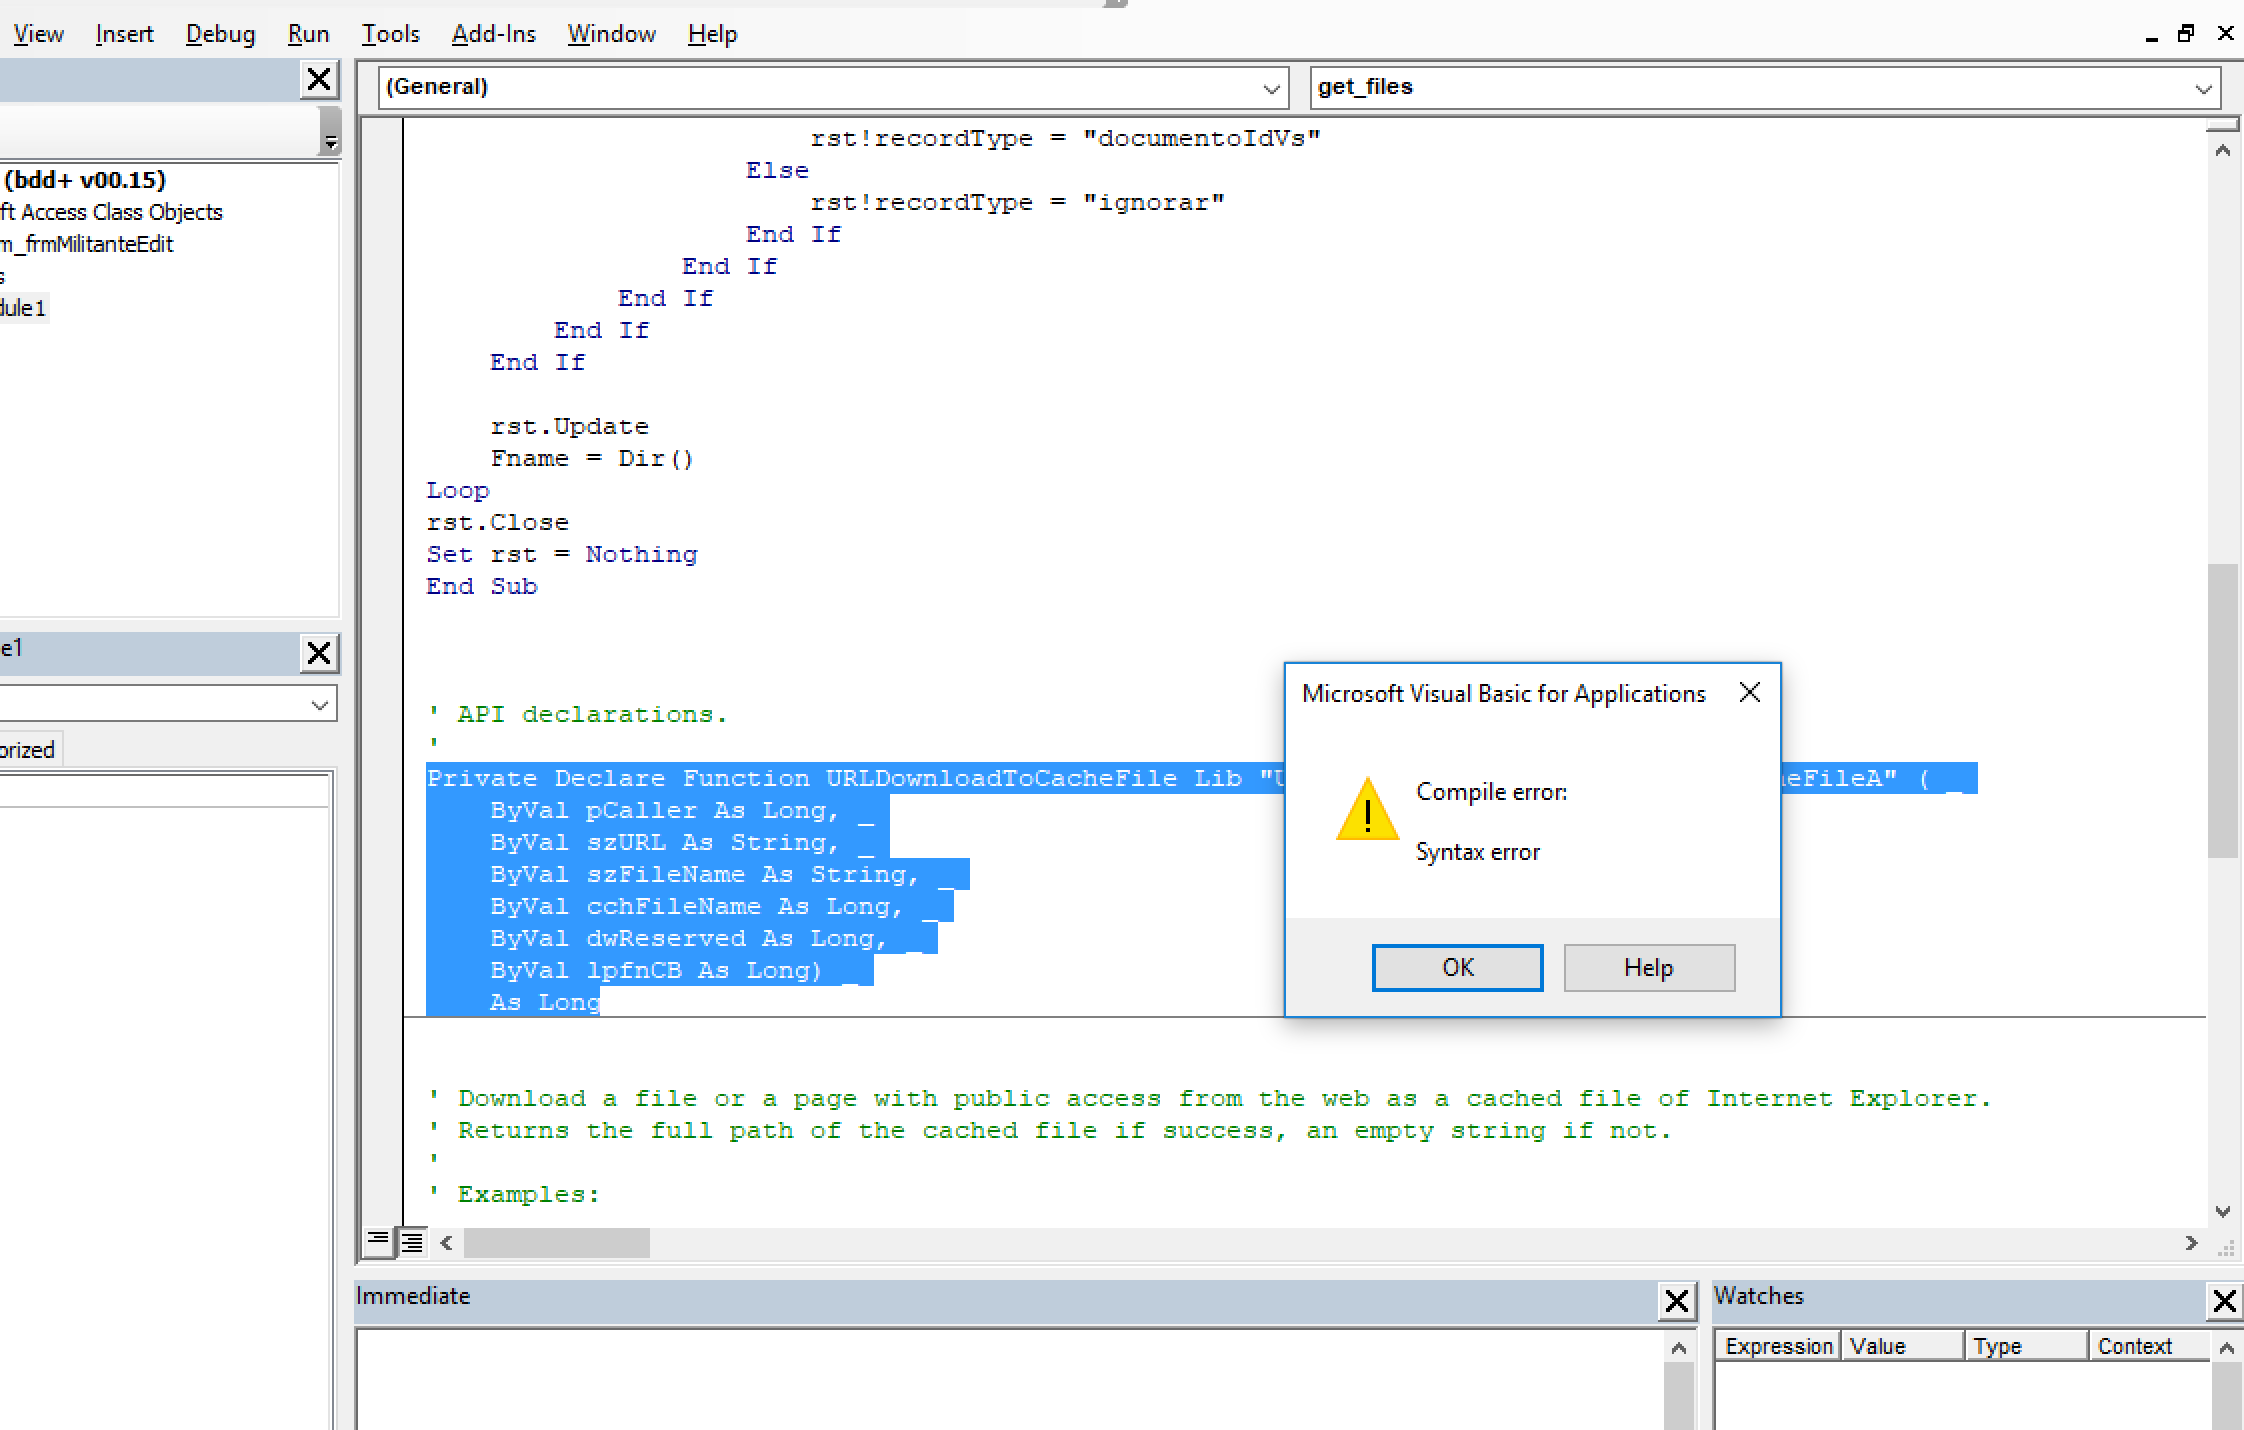Select Form_frmMilitanteEdit in project tree
This screenshot has width=2244, height=1430.
click(87, 244)
